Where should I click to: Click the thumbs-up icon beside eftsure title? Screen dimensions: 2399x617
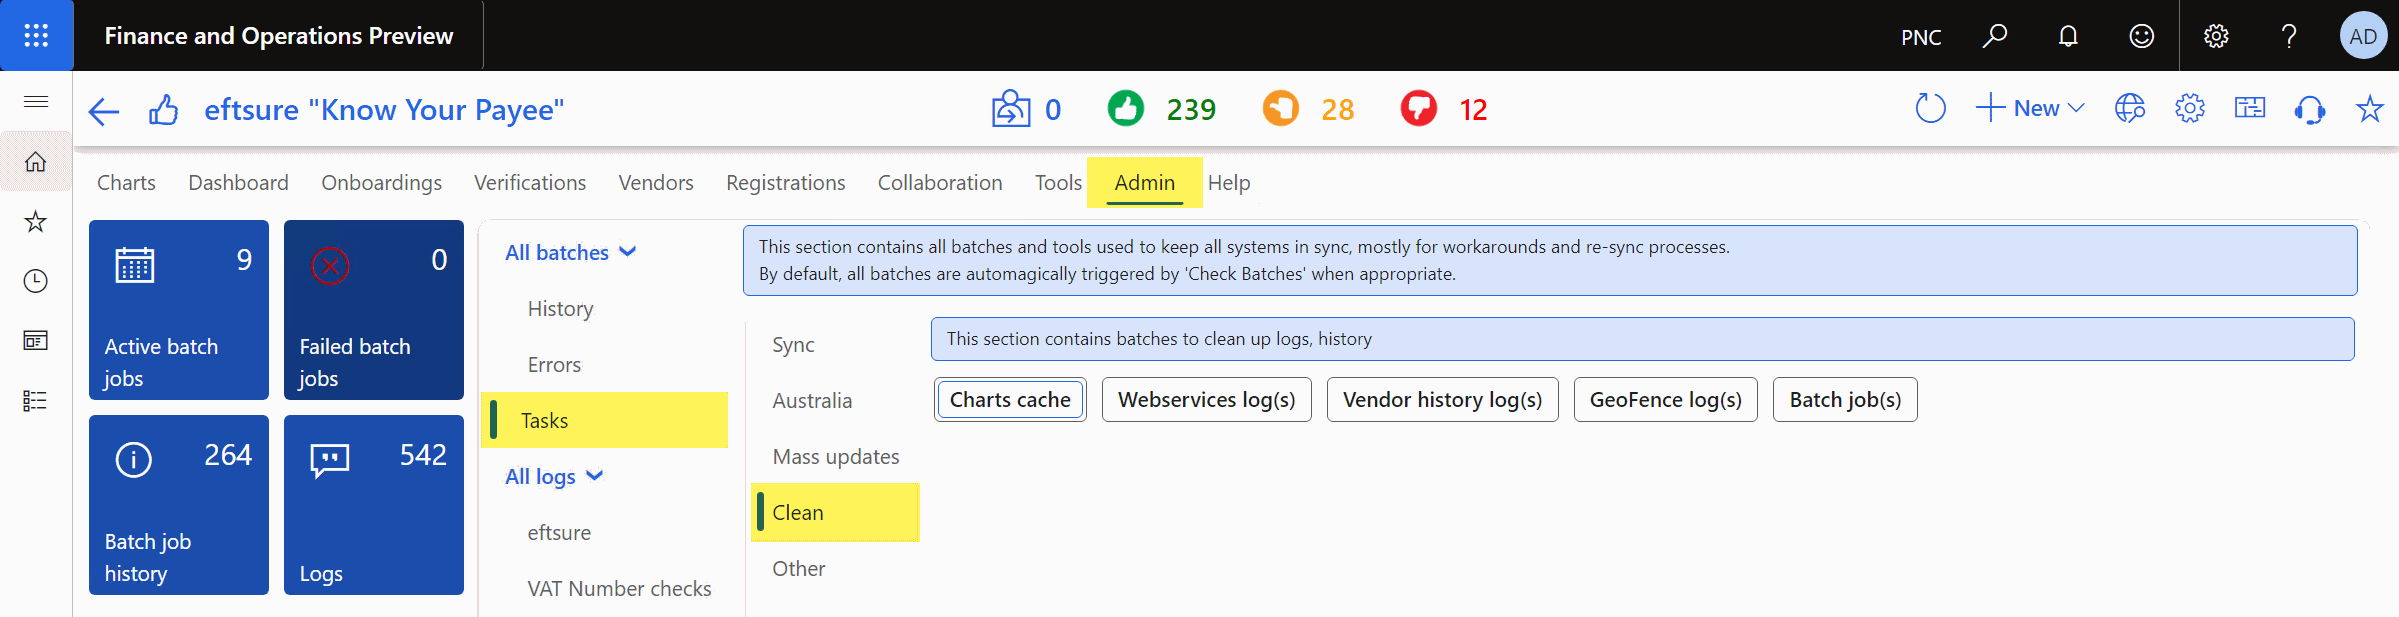coord(164,110)
